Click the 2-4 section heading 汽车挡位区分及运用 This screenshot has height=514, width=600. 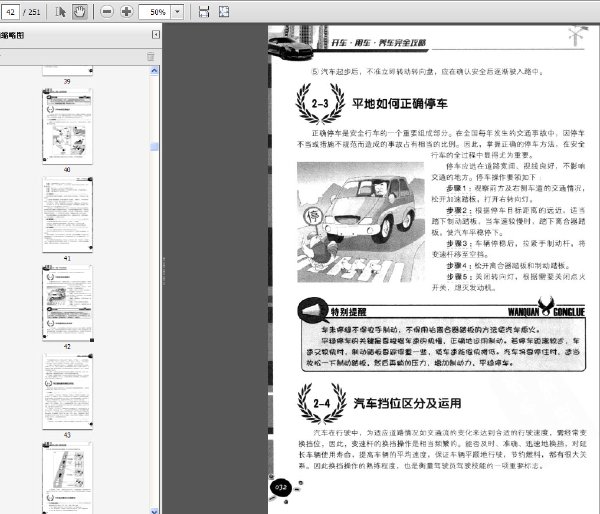pyautogui.click(x=407, y=403)
